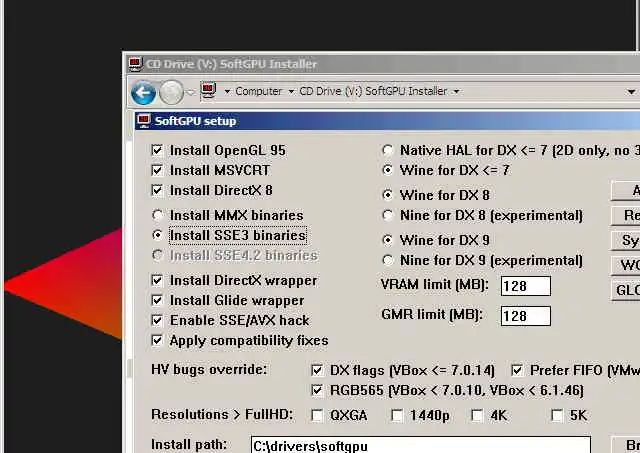Click the SoftGPU monitor icon in address bar
This screenshot has width=640, height=453.
(208, 91)
